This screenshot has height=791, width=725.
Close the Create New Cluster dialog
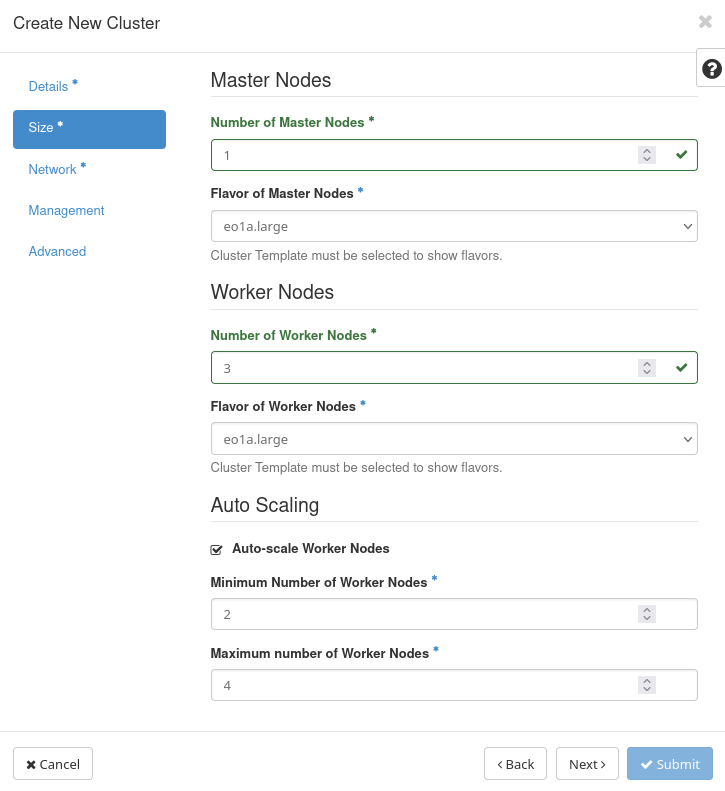705,22
